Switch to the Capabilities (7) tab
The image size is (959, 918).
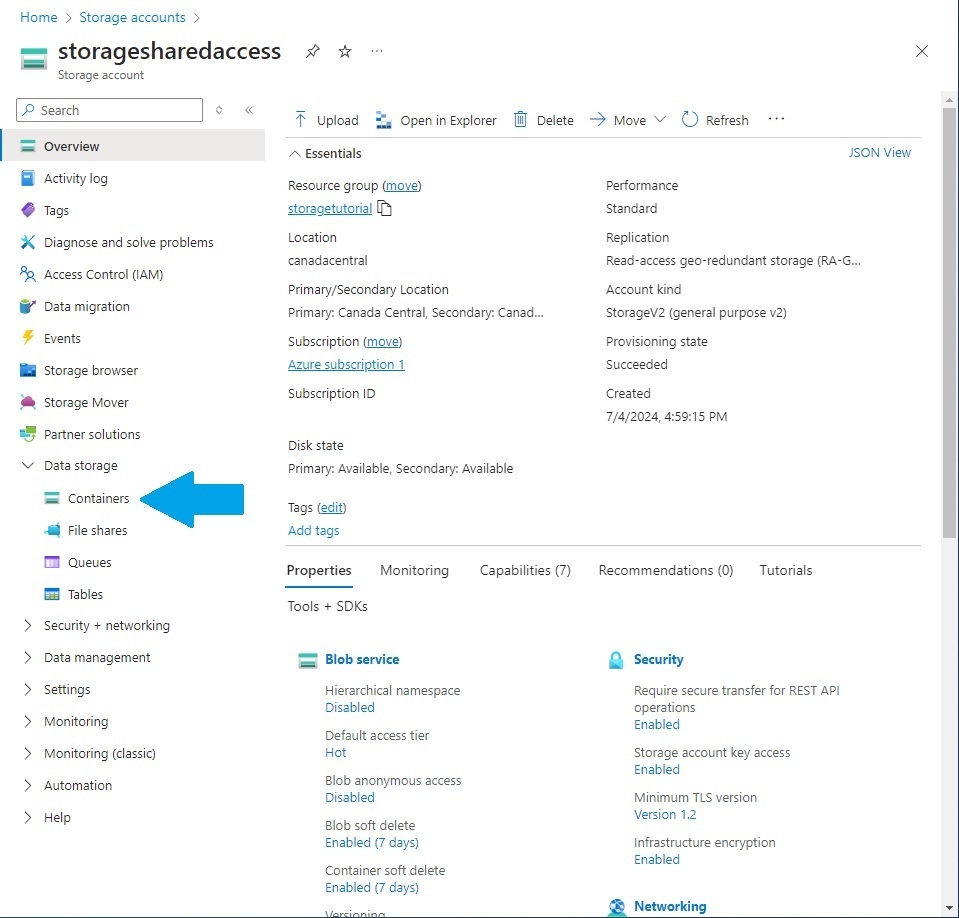pyautogui.click(x=525, y=571)
